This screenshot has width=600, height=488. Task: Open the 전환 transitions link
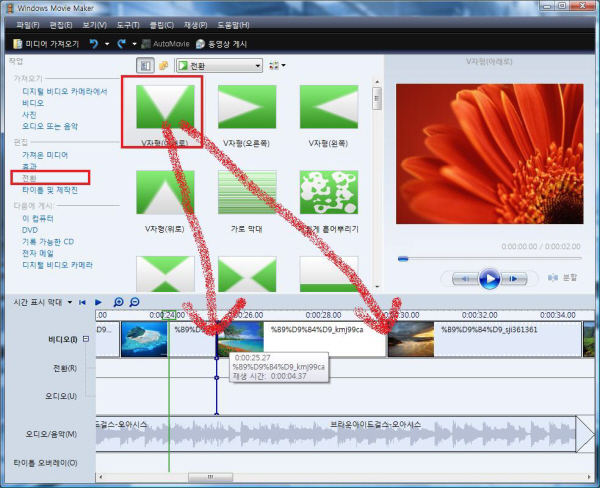click(x=29, y=178)
